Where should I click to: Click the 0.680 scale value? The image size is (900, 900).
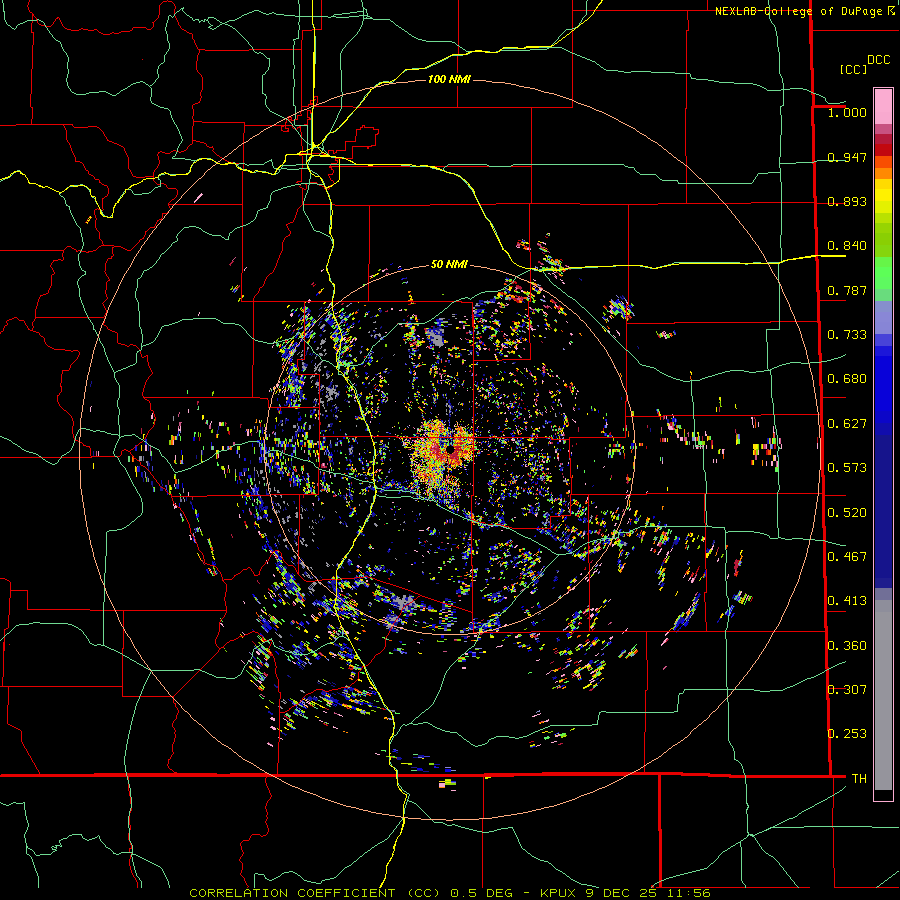847,379
